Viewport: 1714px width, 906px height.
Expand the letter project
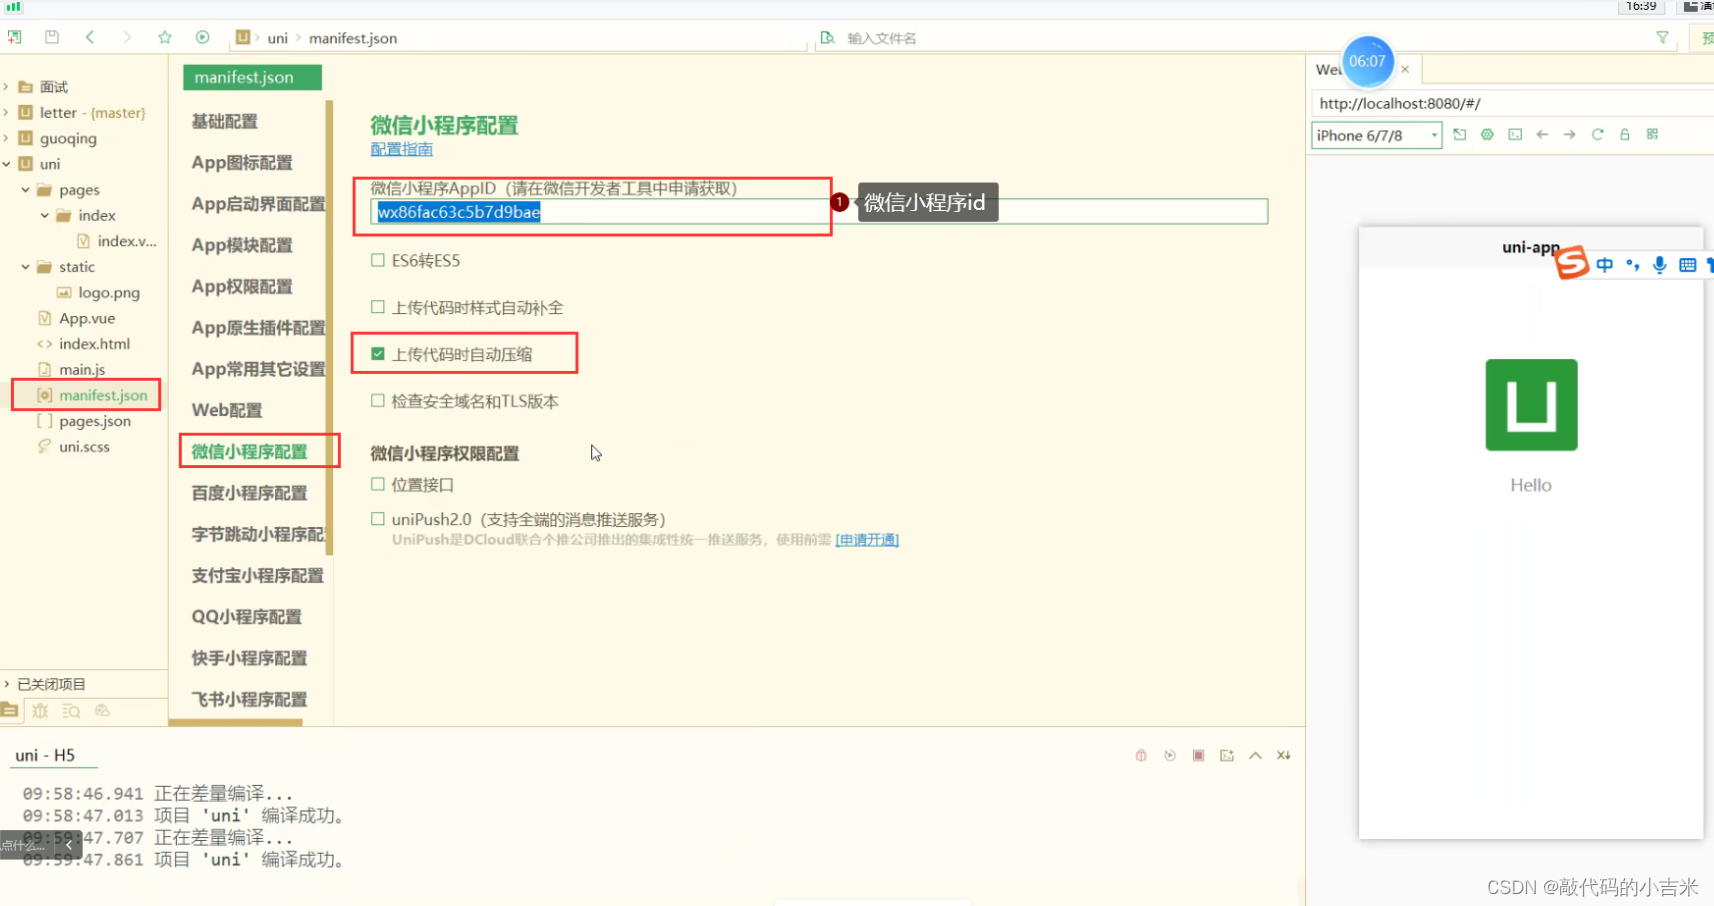(6, 113)
